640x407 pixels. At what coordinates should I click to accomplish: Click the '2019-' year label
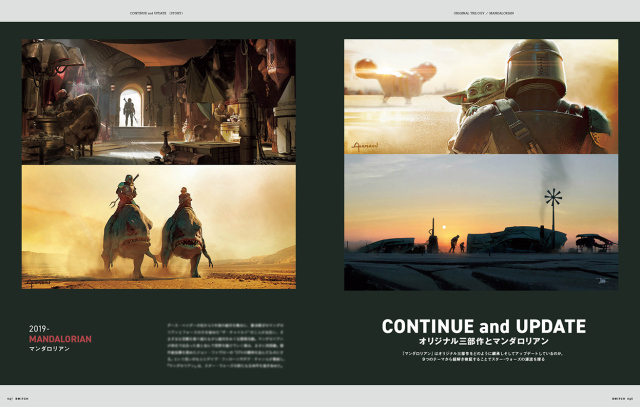[x=39, y=329]
